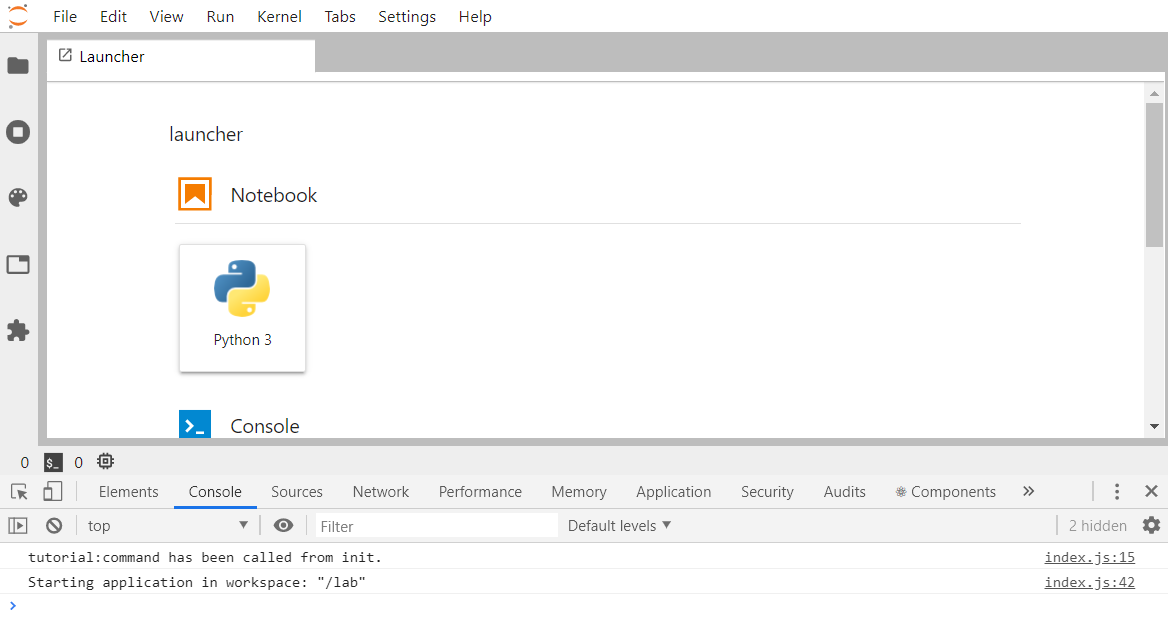
Task: Switch to DevTools Sources tab
Action: [x=296, y=492]
